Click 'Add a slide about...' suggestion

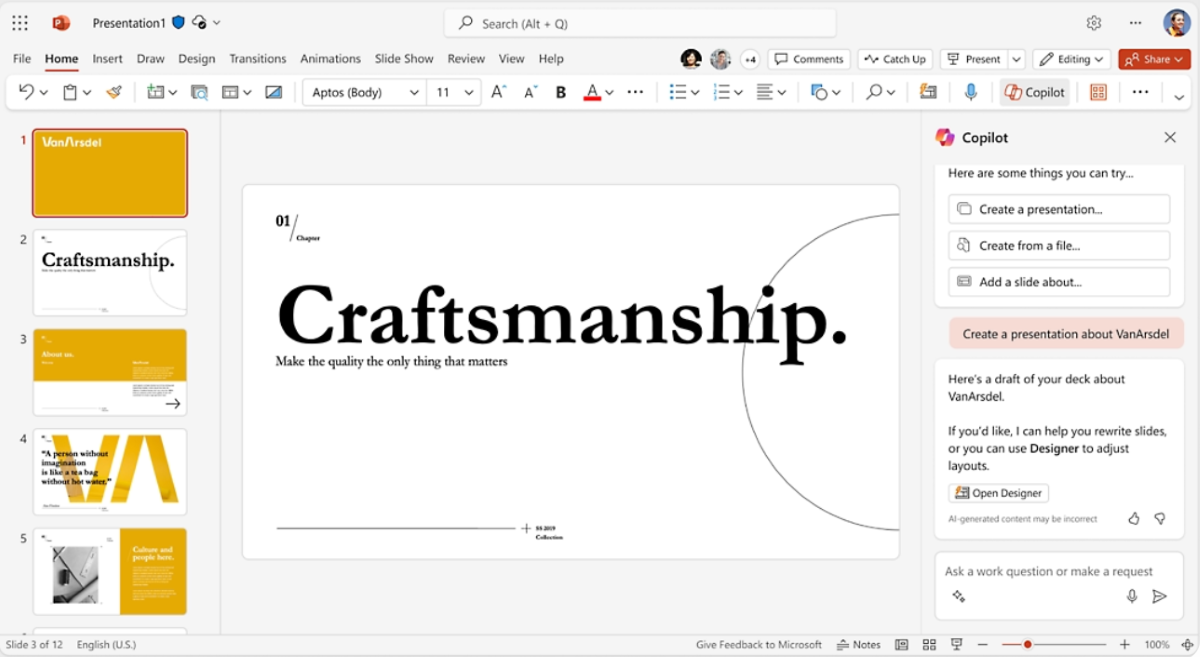coord(1059,282)
